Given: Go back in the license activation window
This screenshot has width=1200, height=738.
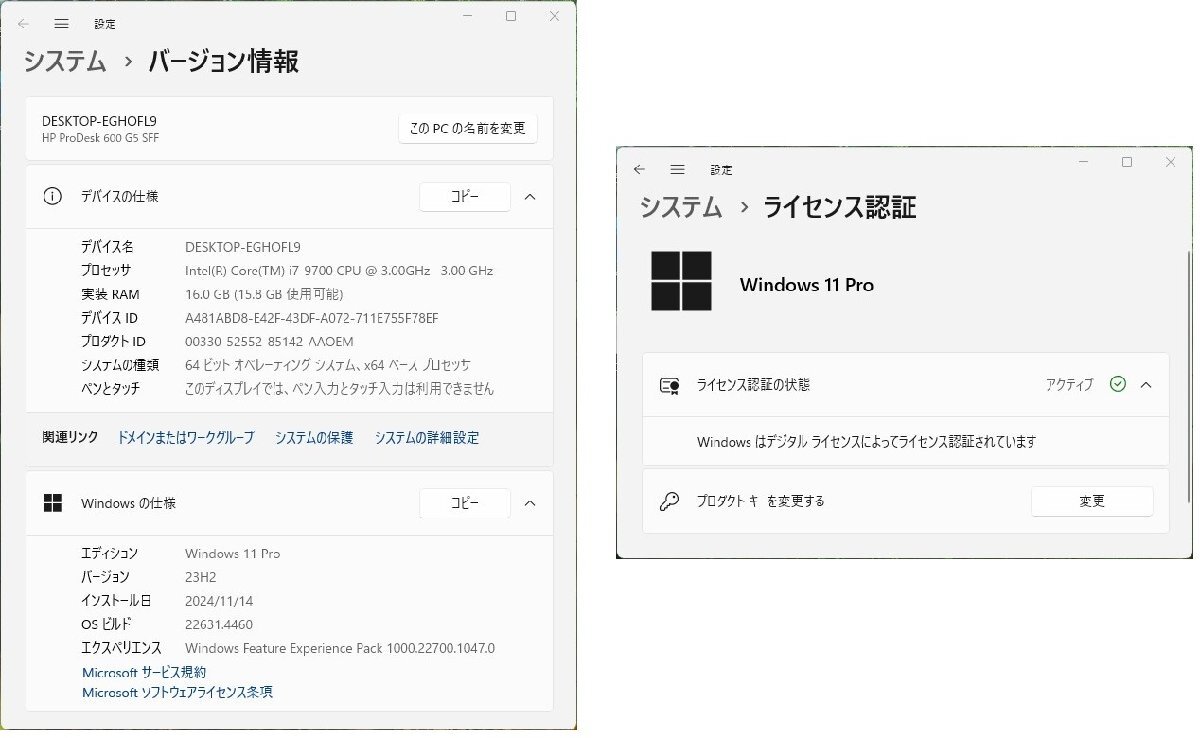Looking at the screenshot, I should click(x=640, y=170).
